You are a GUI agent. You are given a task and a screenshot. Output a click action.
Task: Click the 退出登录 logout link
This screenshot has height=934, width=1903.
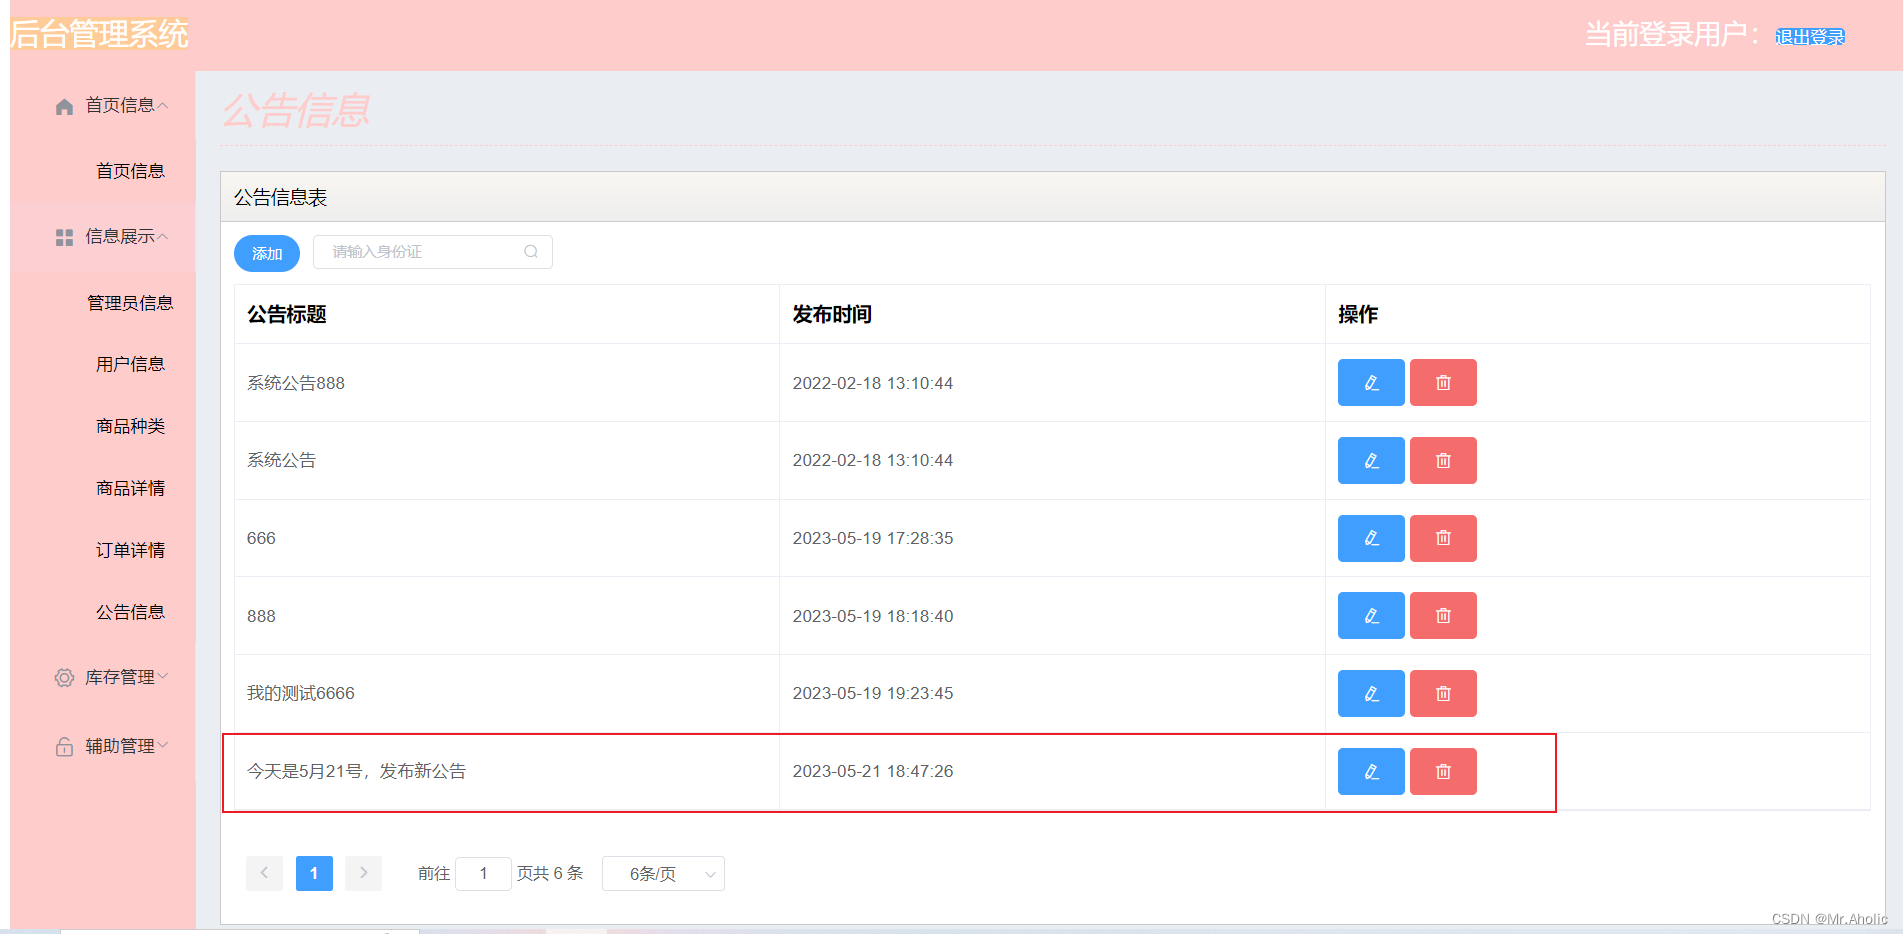tap(1810, 37)
